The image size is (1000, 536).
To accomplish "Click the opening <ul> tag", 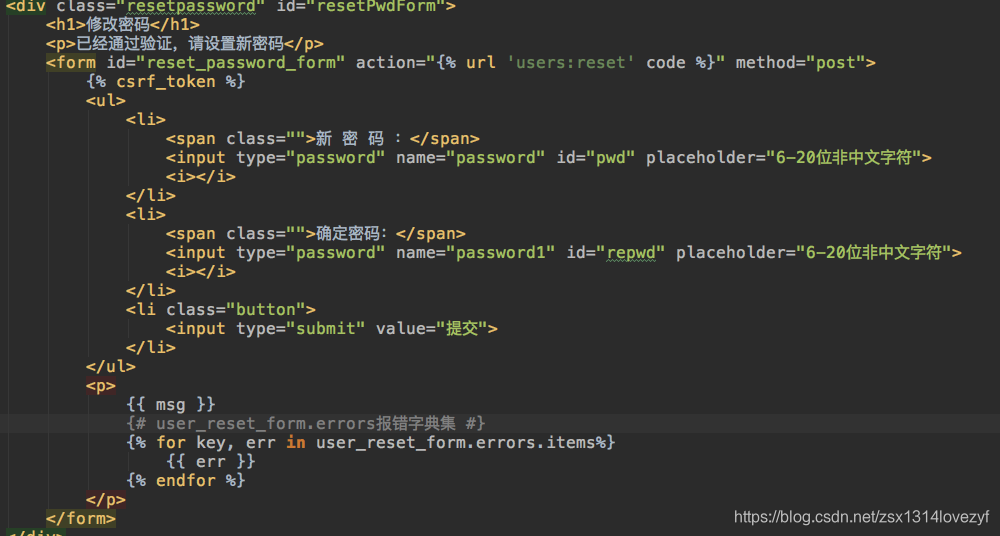I will tap(106, 101).
